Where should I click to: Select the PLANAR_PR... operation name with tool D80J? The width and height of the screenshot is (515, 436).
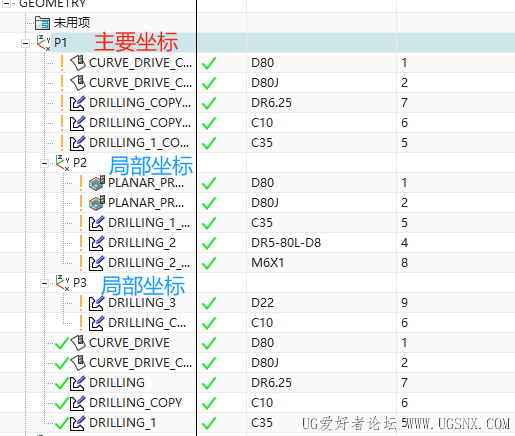point(146,203)
